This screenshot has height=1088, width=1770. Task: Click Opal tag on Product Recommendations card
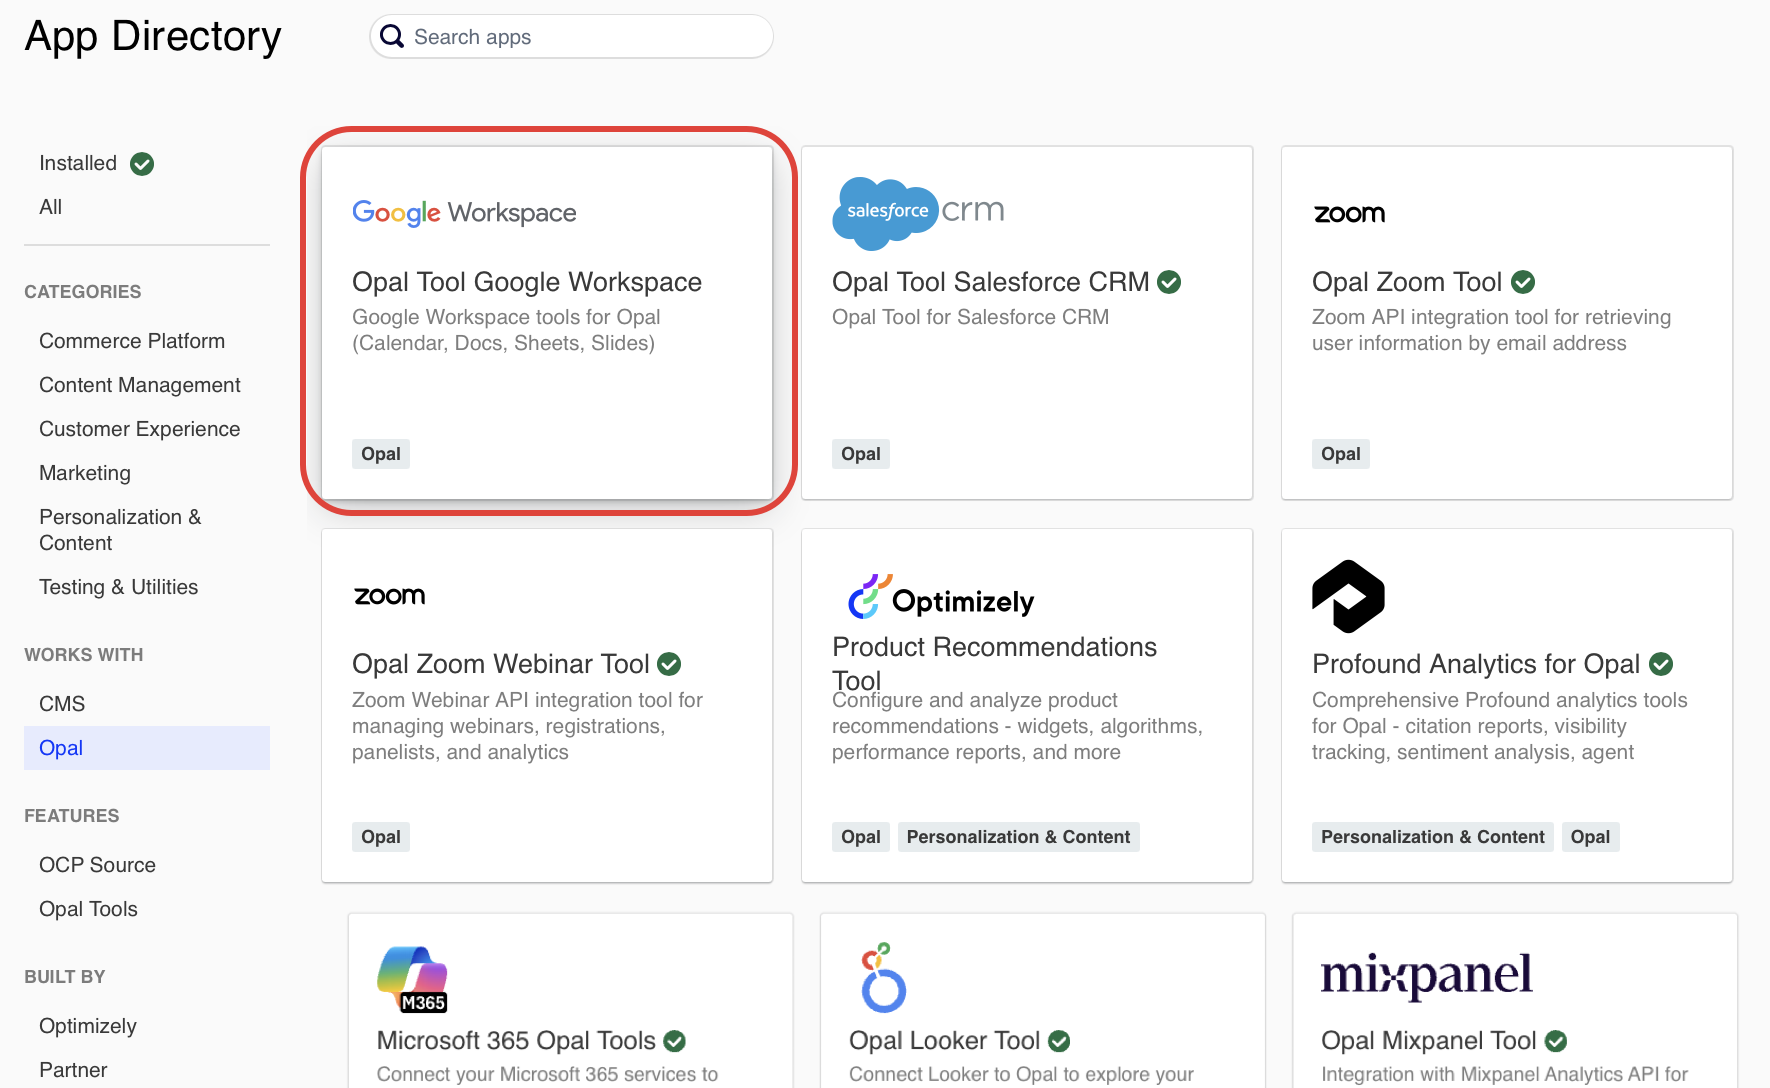click(x=861, y=837)
